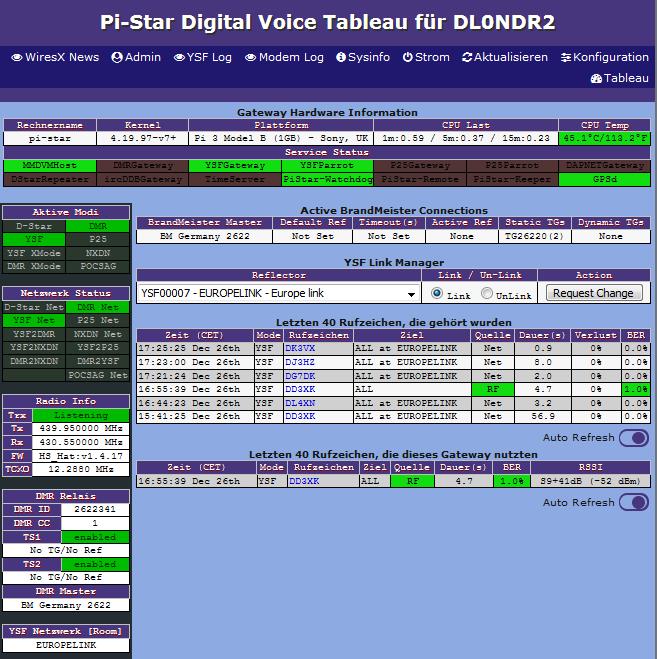657x659 pixels.
Task: Click the firmware value HS_Hat:v1.4.17
Action: pyautogui.click(x=81, y=456)
